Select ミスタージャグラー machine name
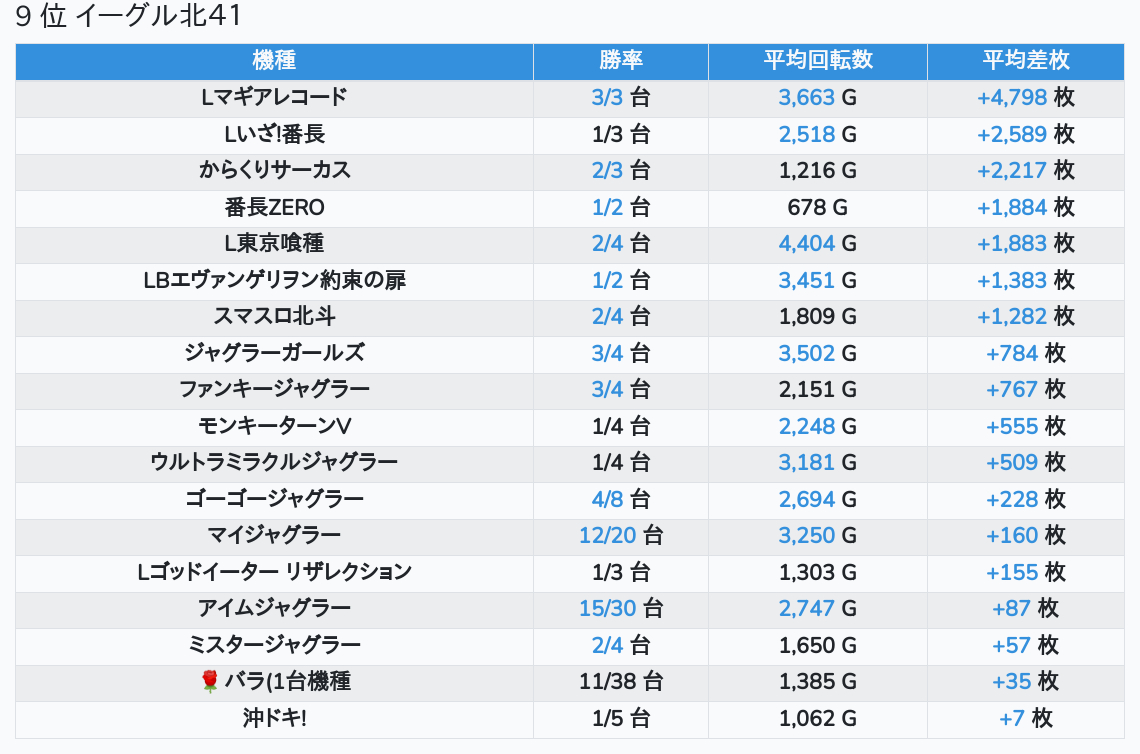Image resolution: width=1140 pixels, height=754 pixels. (x=274, y=645)
